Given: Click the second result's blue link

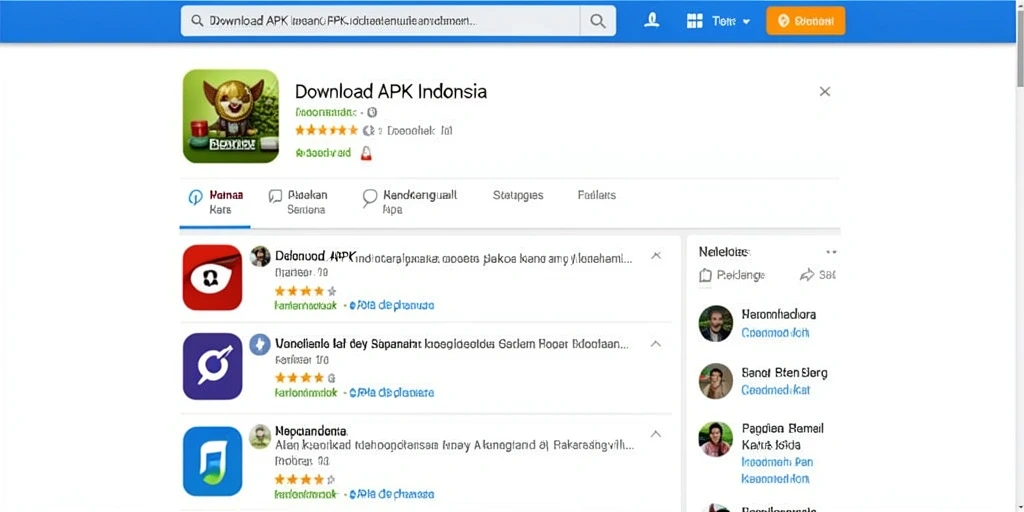Looking at the screenshot, I should pyautogui.click(x=391, y=393).
